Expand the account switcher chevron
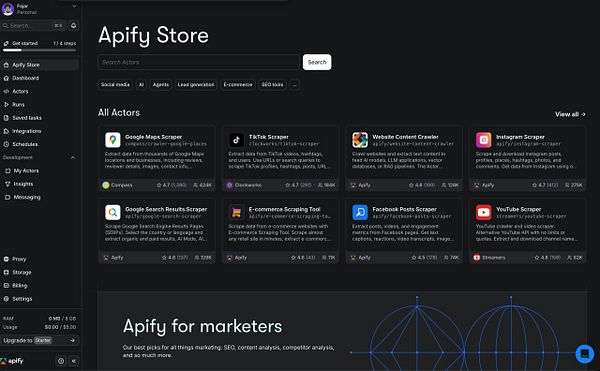This screenshot has width=600, height=371. [74, 6]
